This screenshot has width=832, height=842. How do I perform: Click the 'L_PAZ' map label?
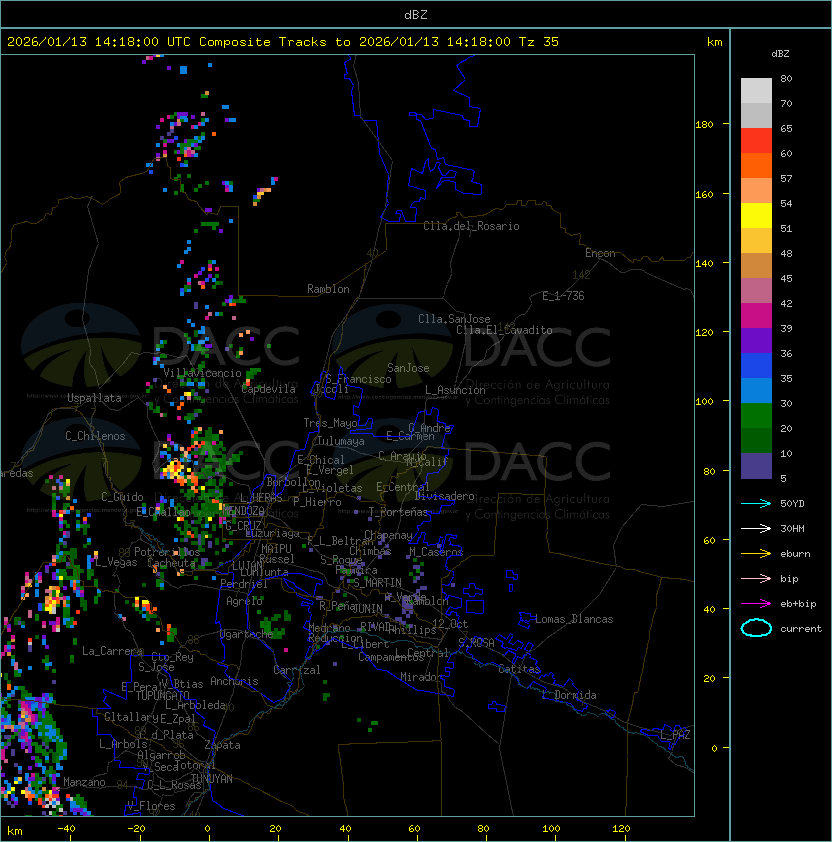pos(675,735)
